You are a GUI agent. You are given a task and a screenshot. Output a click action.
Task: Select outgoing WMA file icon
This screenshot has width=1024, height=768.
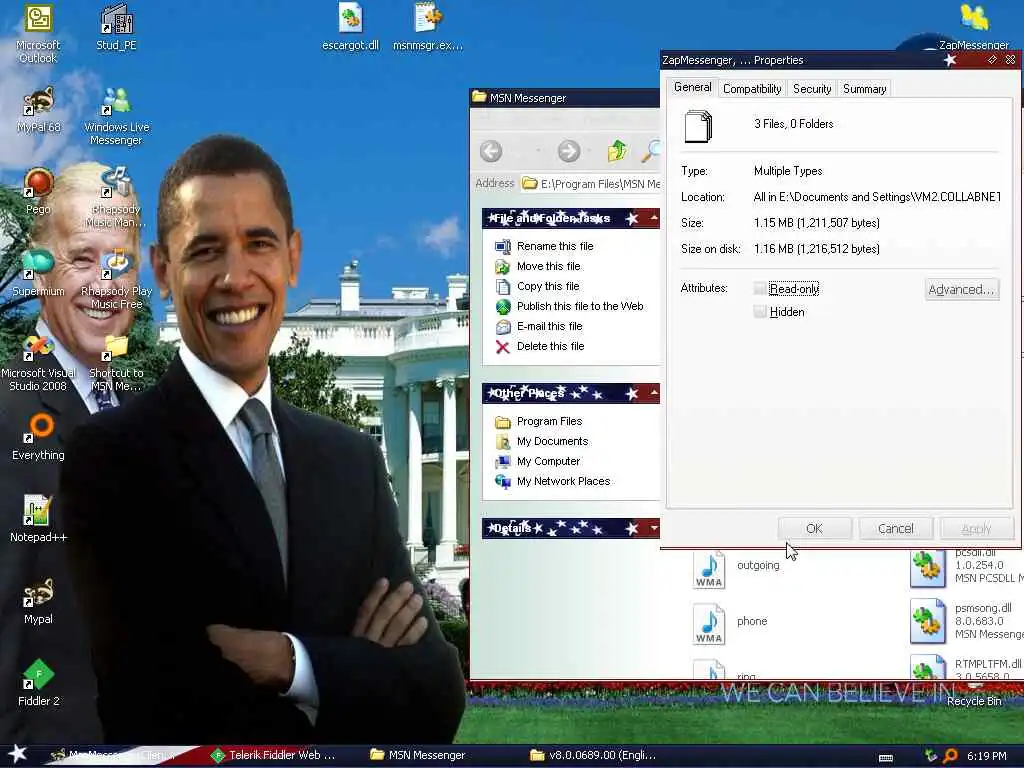[x=709, y=569]
